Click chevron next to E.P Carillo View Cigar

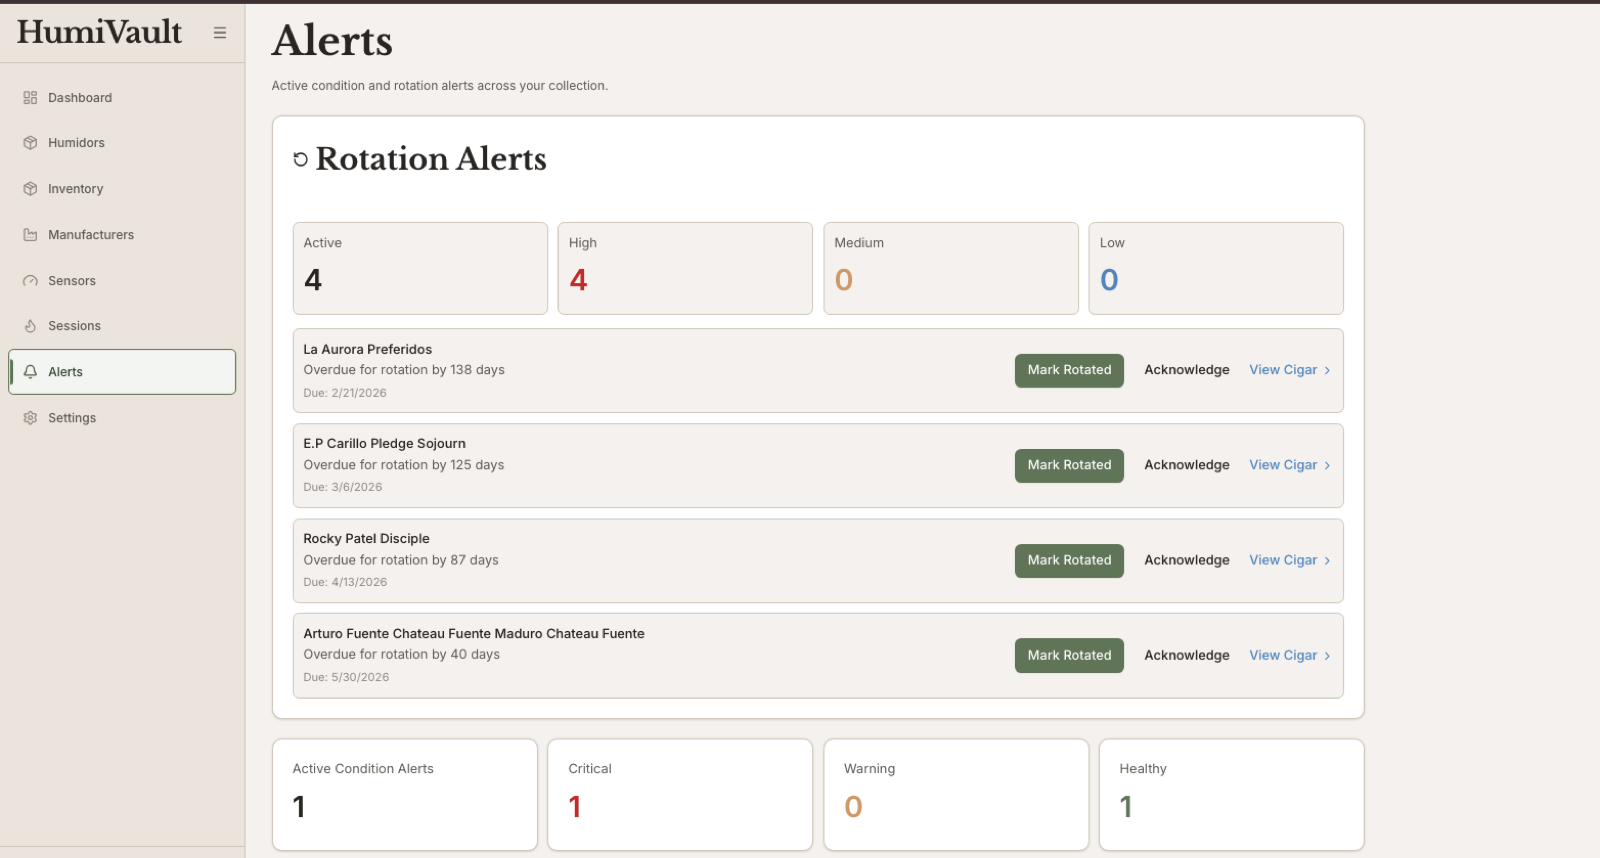(x=1327, y=465)
